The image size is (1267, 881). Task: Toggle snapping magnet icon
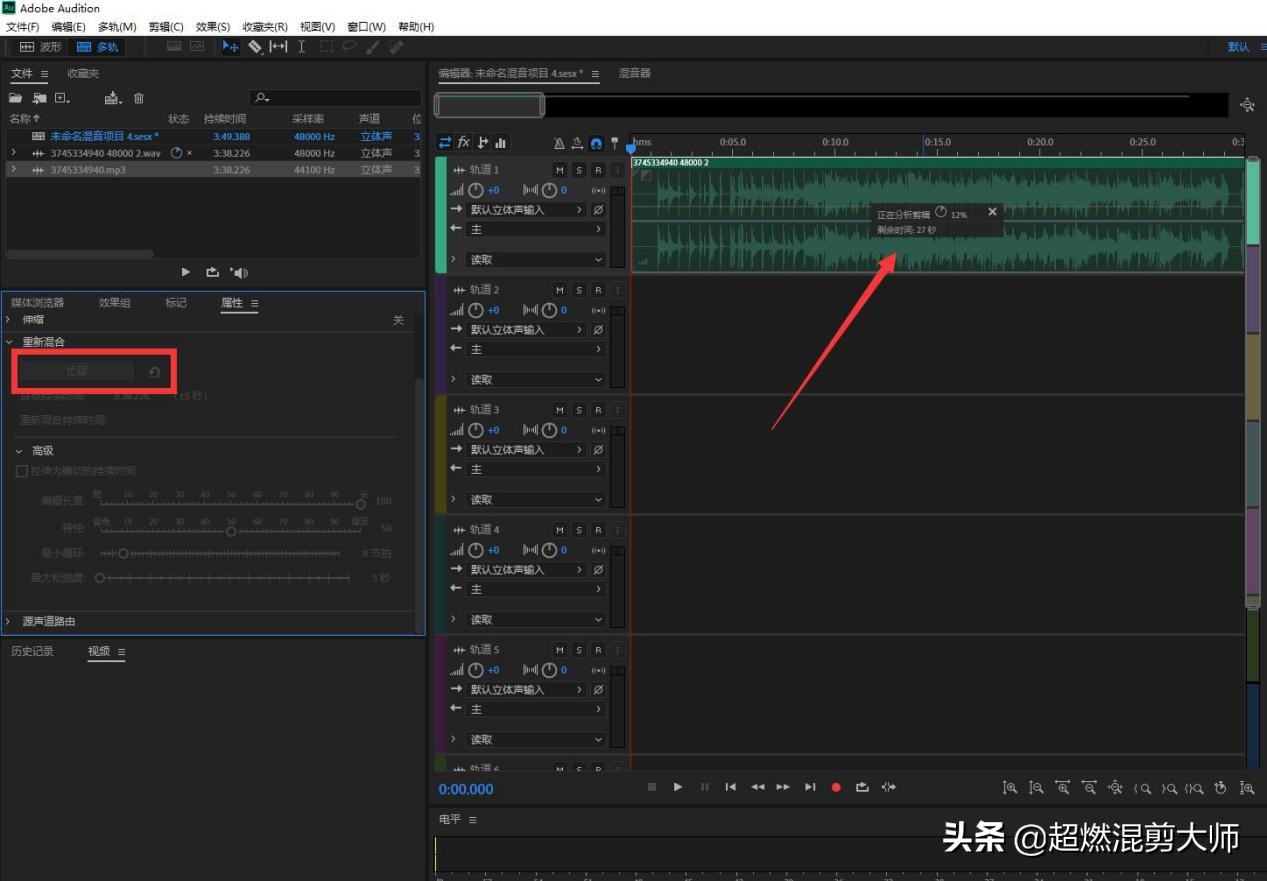click(596, 143)
